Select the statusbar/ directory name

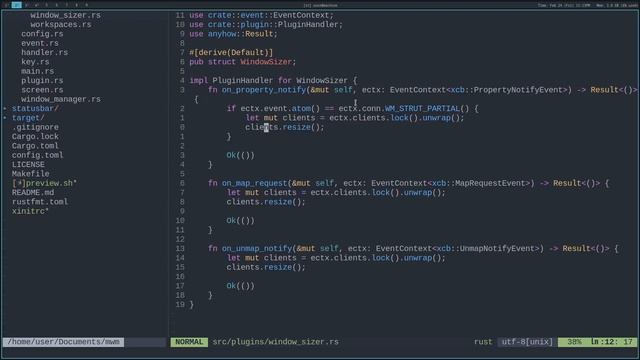click(35, 109)
